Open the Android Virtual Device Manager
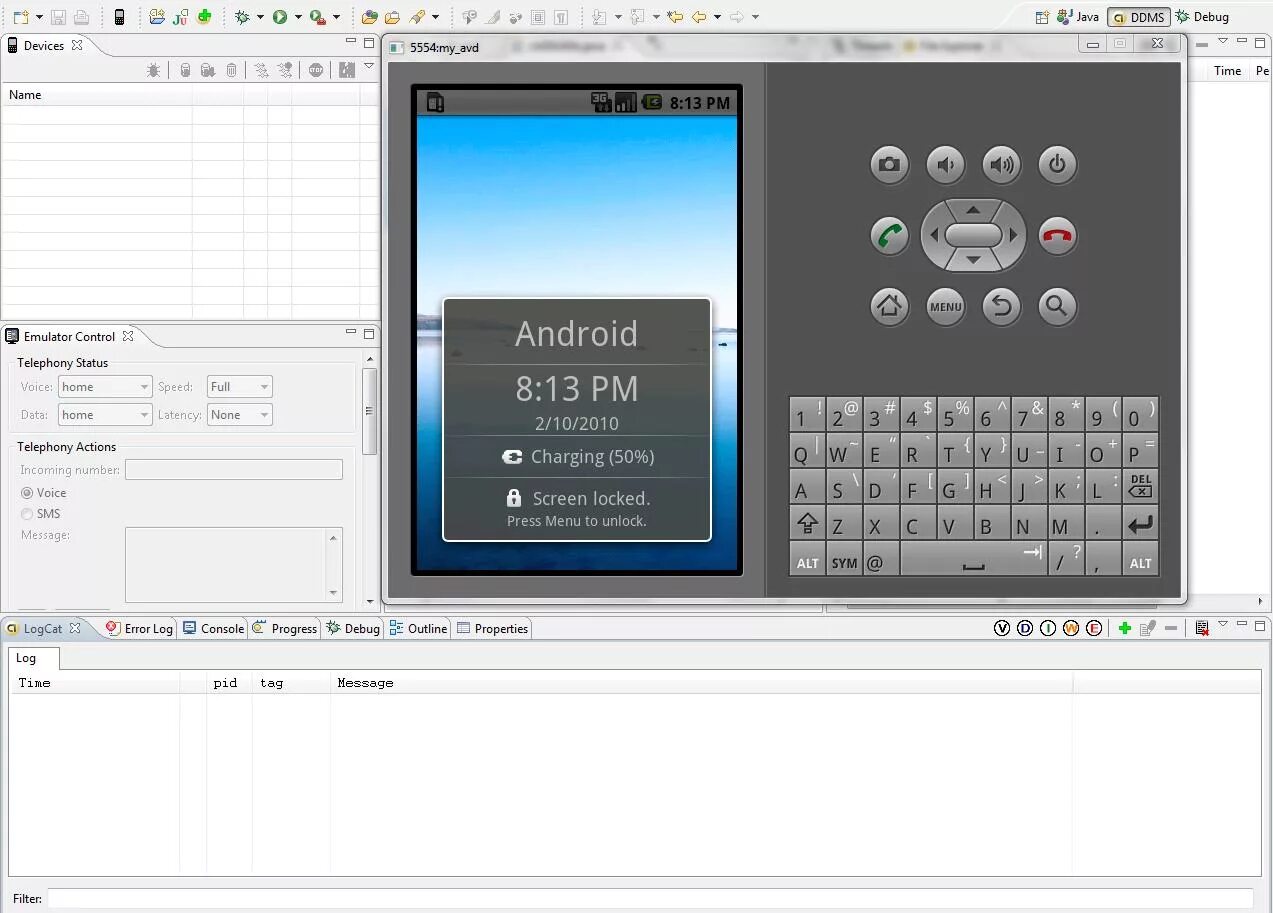This screenshot has width=1273, height=913. point(119,16)
